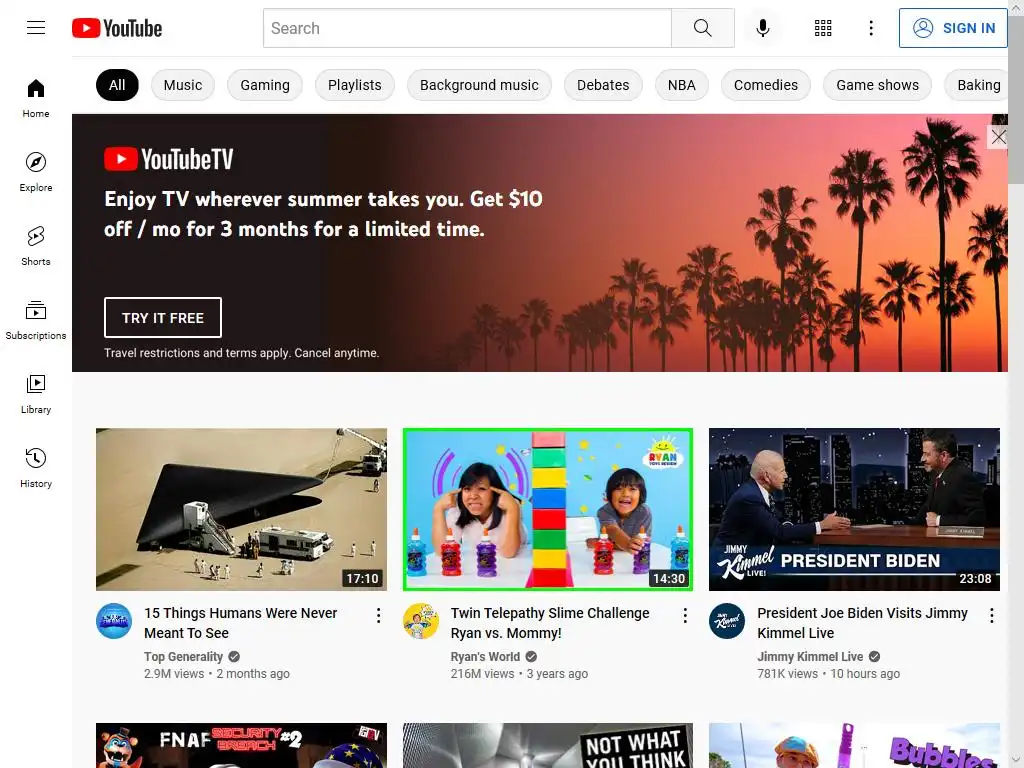Image resolution: width=1024 pixels, height=768 pixels.
Task: Open Twin Telepathy Slime Challenge title
Action: click(550, 623)
